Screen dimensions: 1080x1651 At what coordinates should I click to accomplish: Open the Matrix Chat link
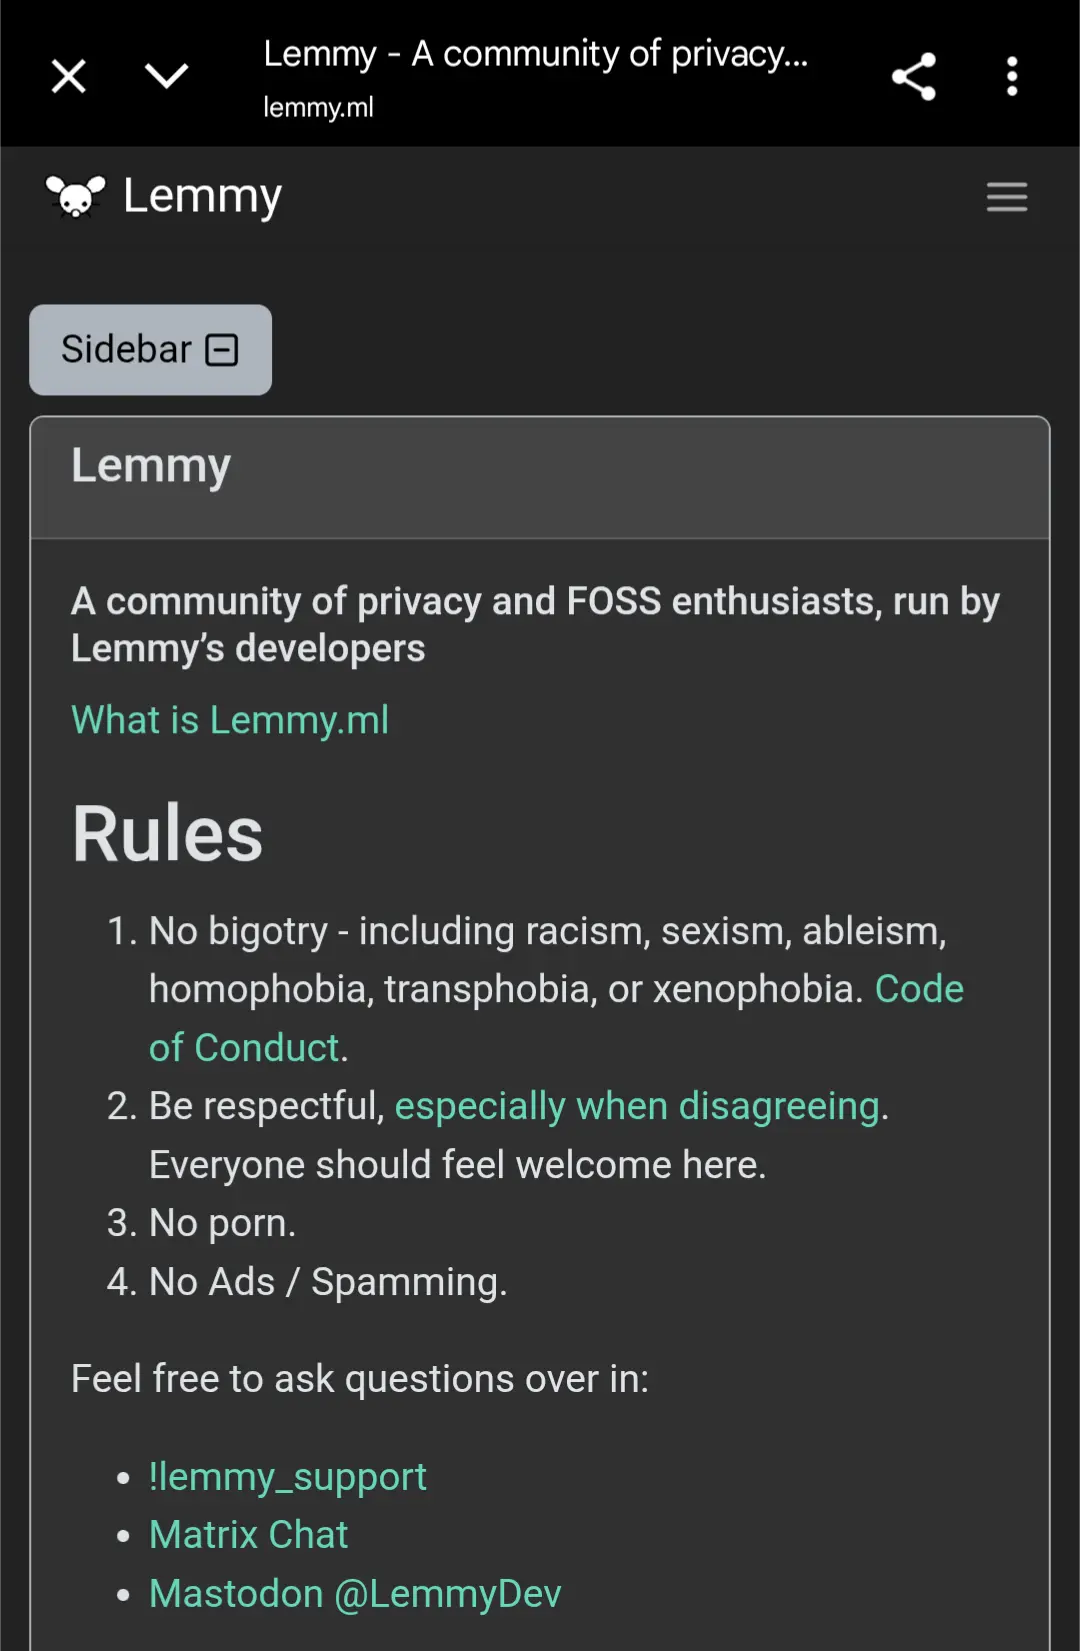click(248, 1535)
